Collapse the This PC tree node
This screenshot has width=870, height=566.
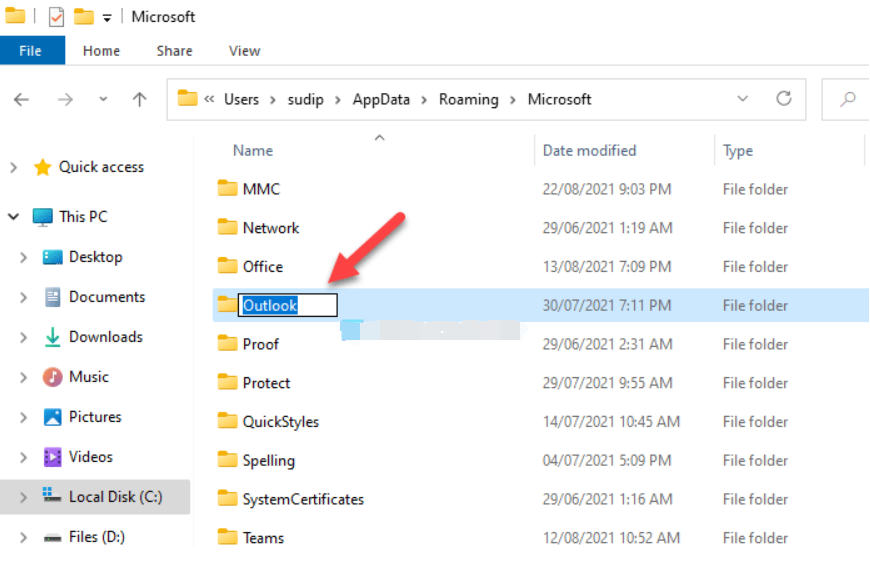tap(14, 217)
